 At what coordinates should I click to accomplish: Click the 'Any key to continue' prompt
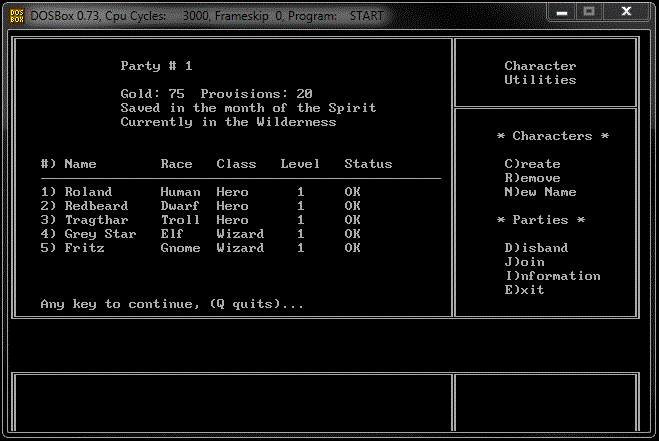point(172,304)
